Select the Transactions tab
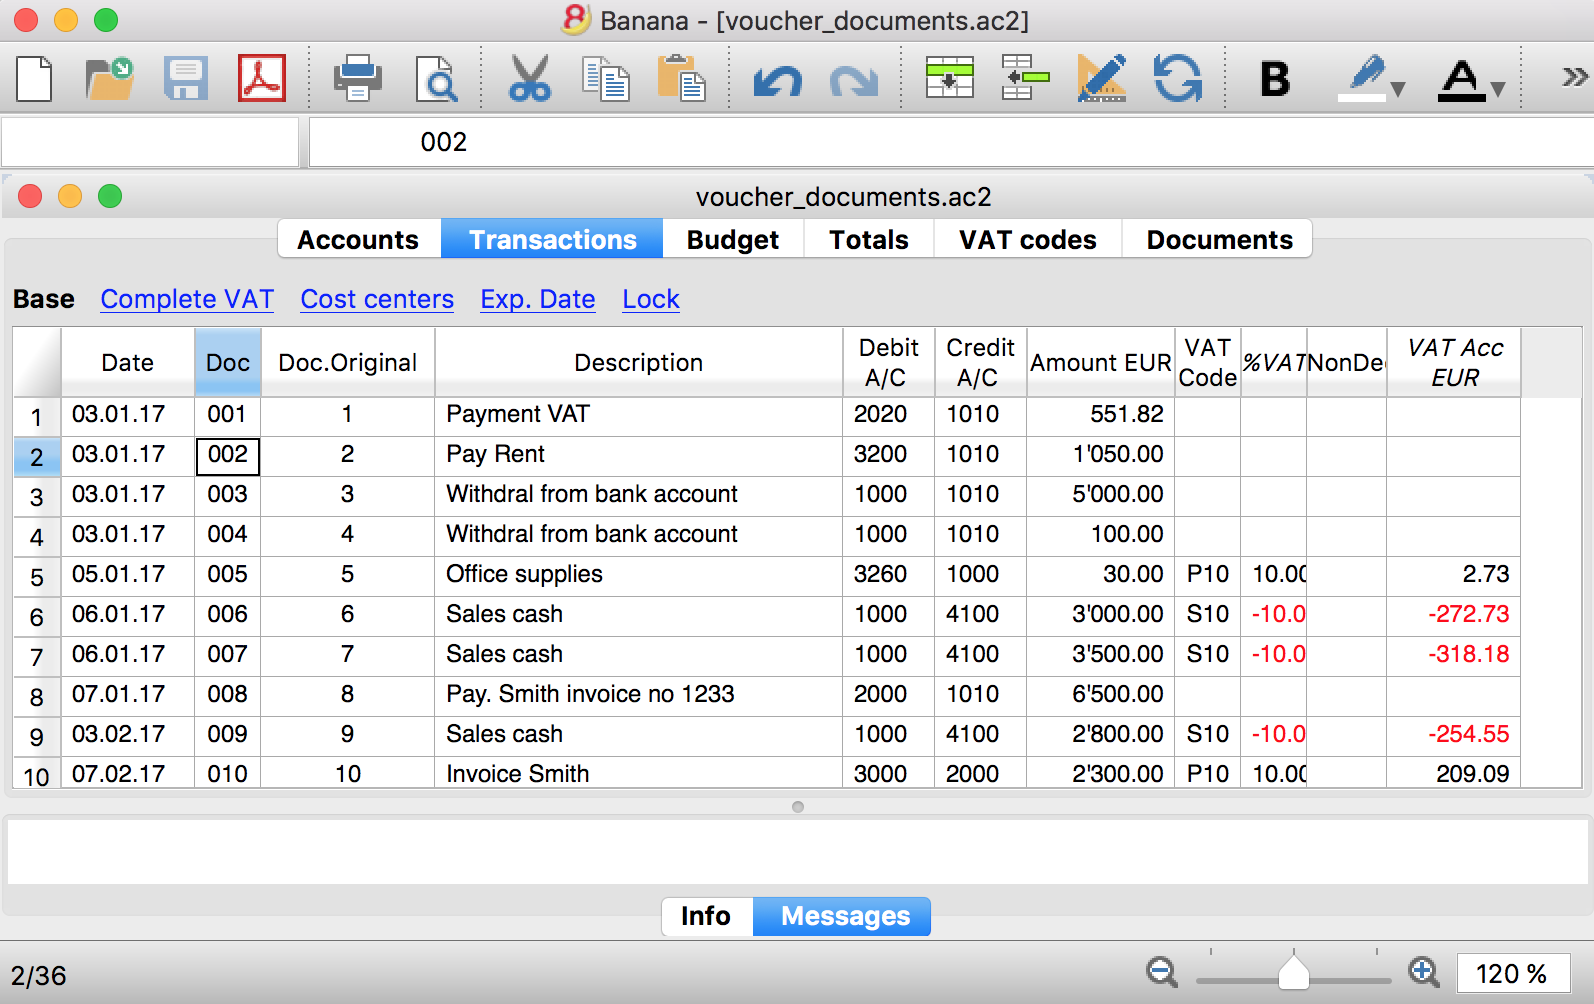 click(x=552, y=240)
